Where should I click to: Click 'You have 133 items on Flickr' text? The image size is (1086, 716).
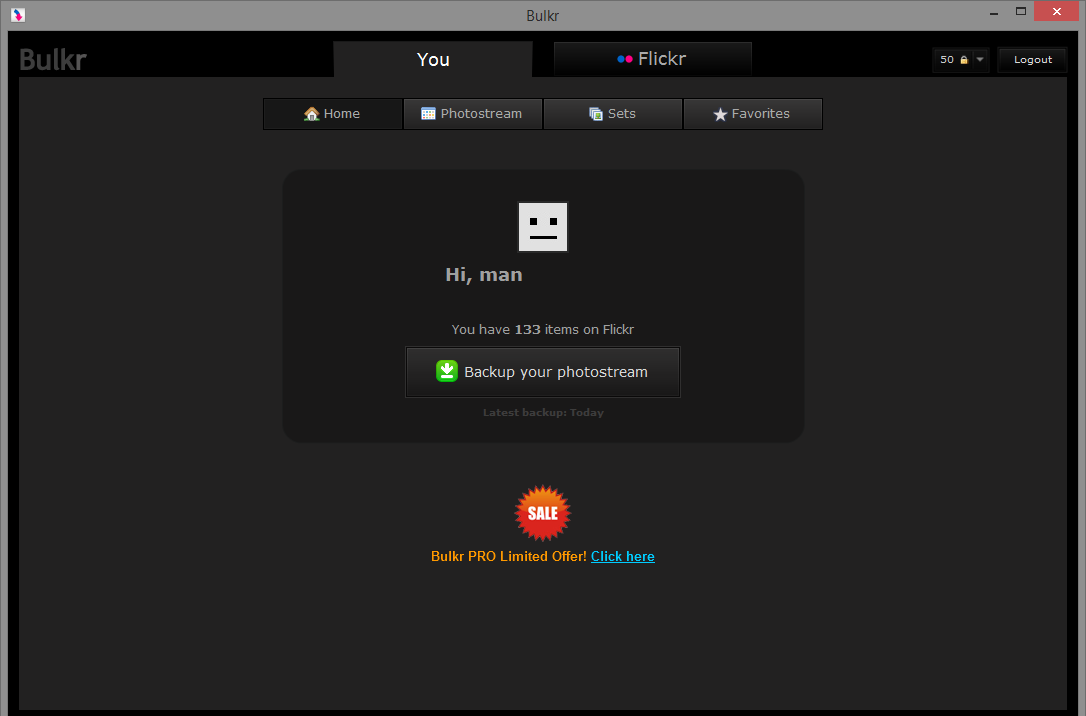543,330
